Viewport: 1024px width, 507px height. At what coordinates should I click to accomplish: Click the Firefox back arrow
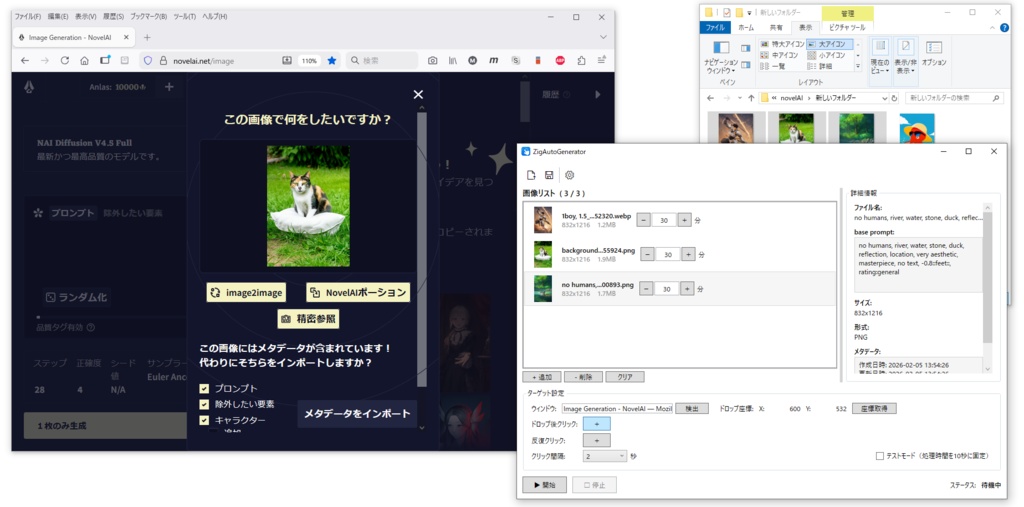tap(25, 61)
